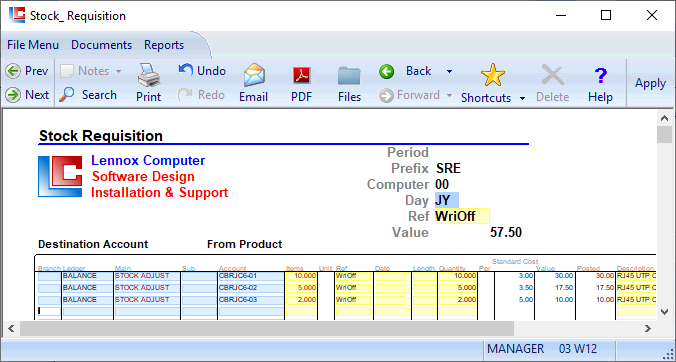This screenshot has width=676, height=362.
Task: Open the File Menu
Action: coord(33,45)
